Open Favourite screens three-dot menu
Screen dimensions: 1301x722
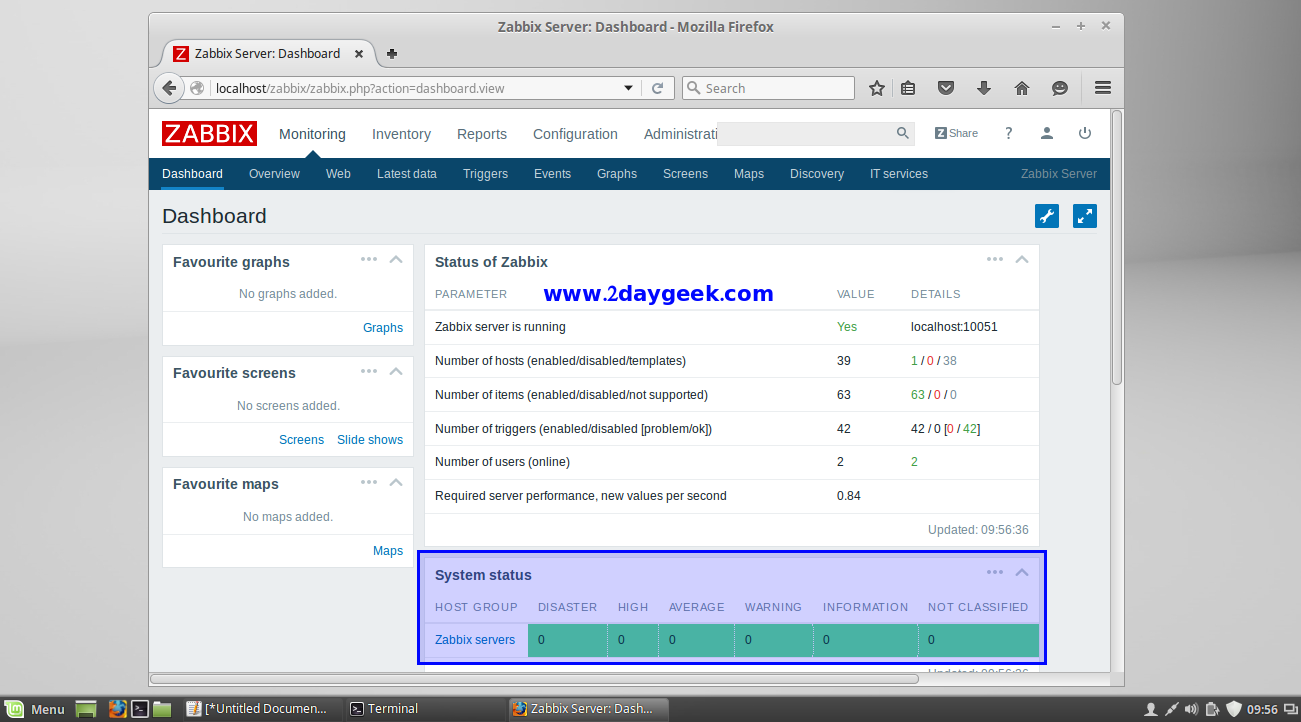click(369, 370)
